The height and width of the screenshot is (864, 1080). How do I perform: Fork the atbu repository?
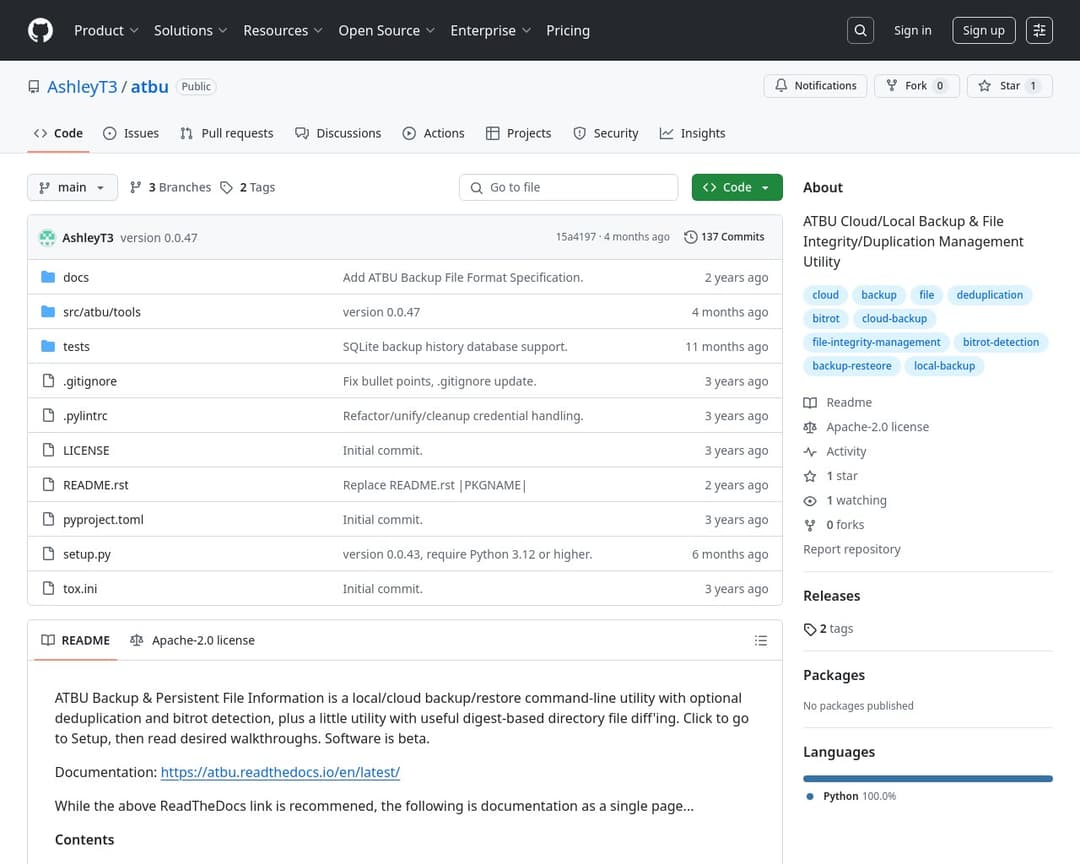[917, 85]
